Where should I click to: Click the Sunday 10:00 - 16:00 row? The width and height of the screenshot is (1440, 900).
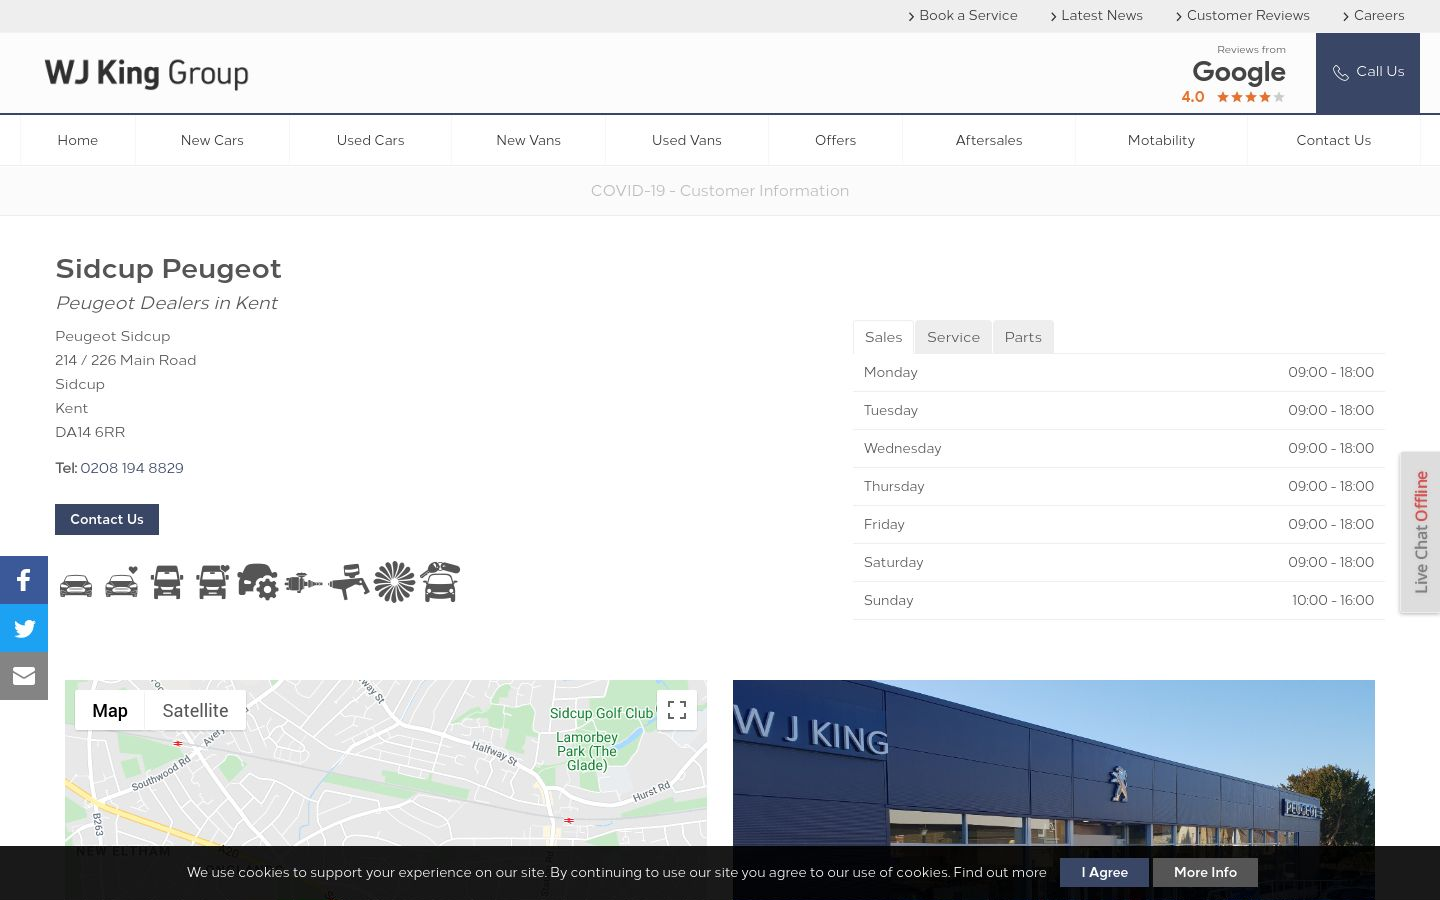click(x=1119, y=600)
